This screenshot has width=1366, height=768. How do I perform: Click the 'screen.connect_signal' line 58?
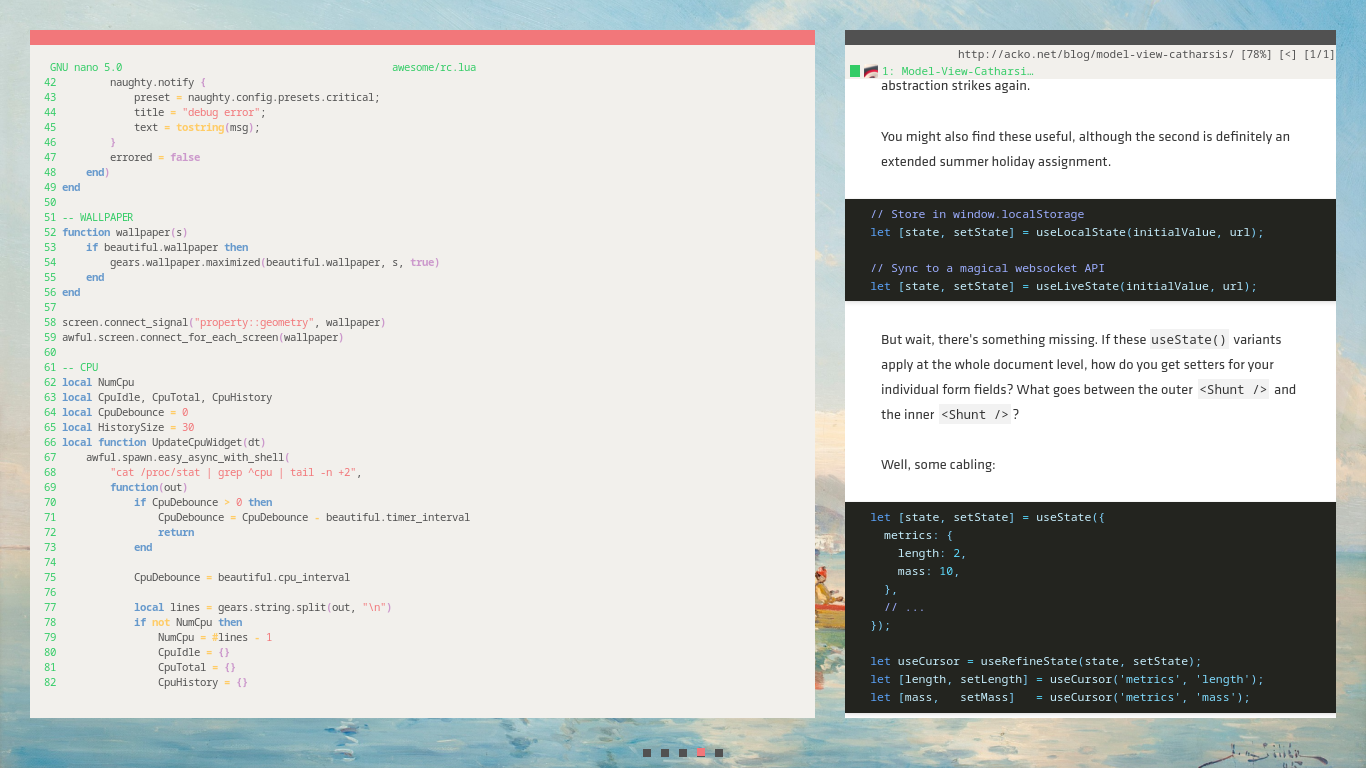point(224,322)
